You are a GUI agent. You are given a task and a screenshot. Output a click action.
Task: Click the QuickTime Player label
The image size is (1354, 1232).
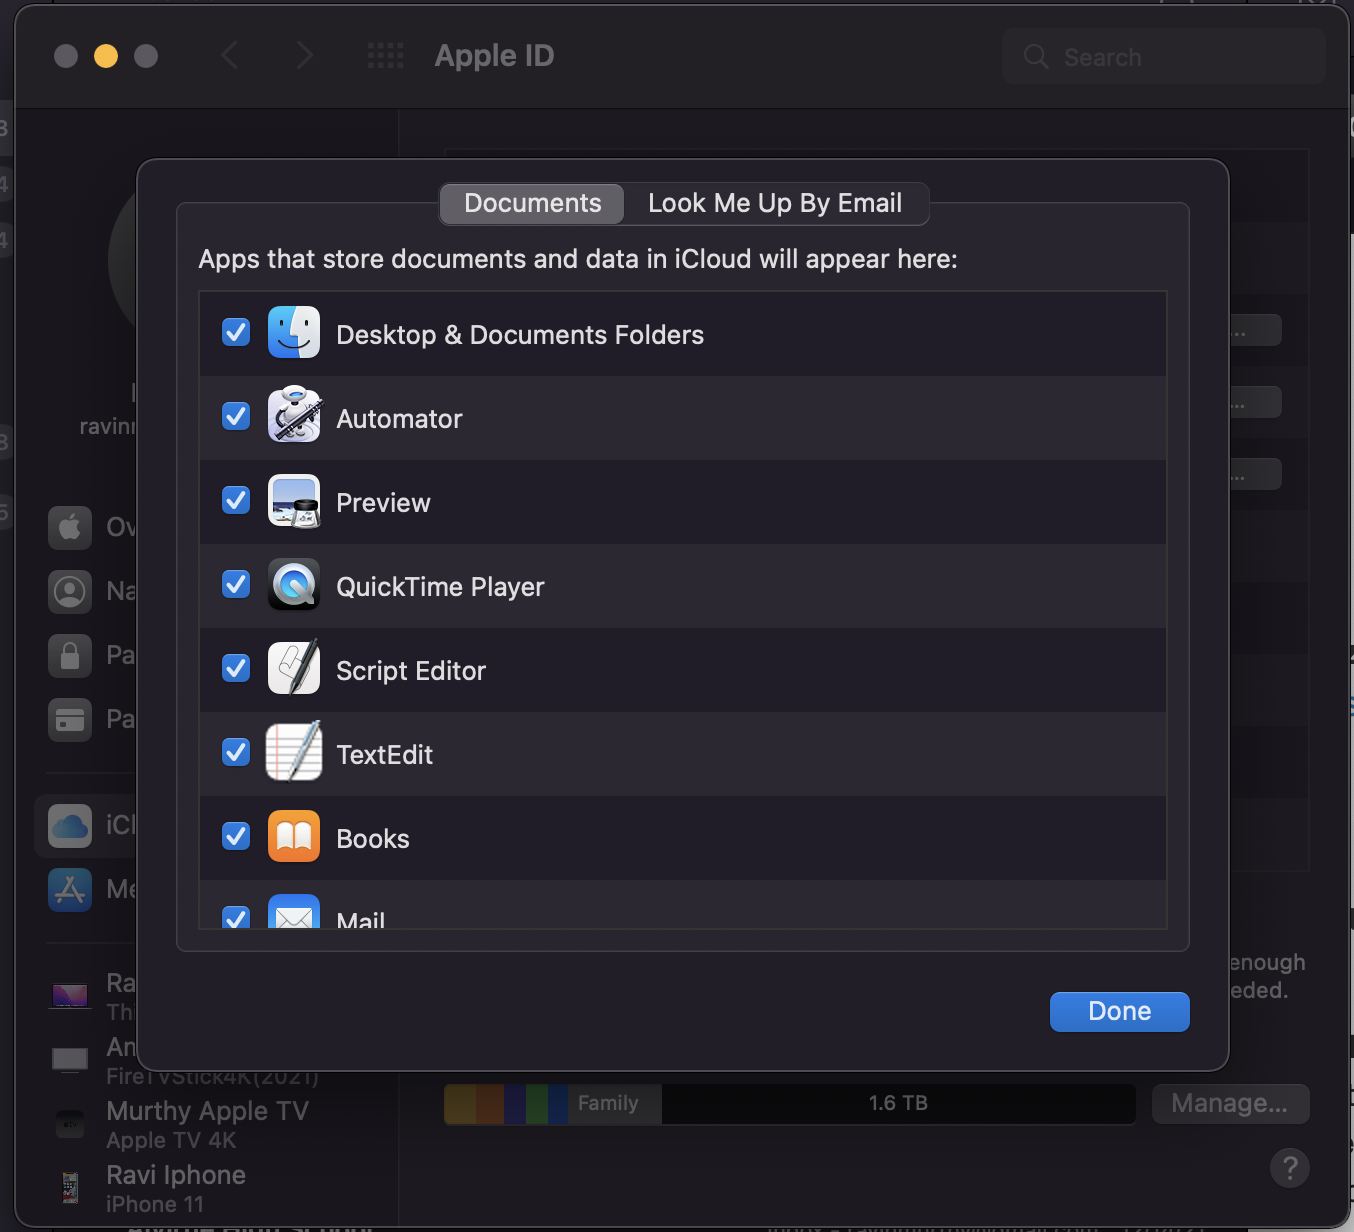pos(440,587)
